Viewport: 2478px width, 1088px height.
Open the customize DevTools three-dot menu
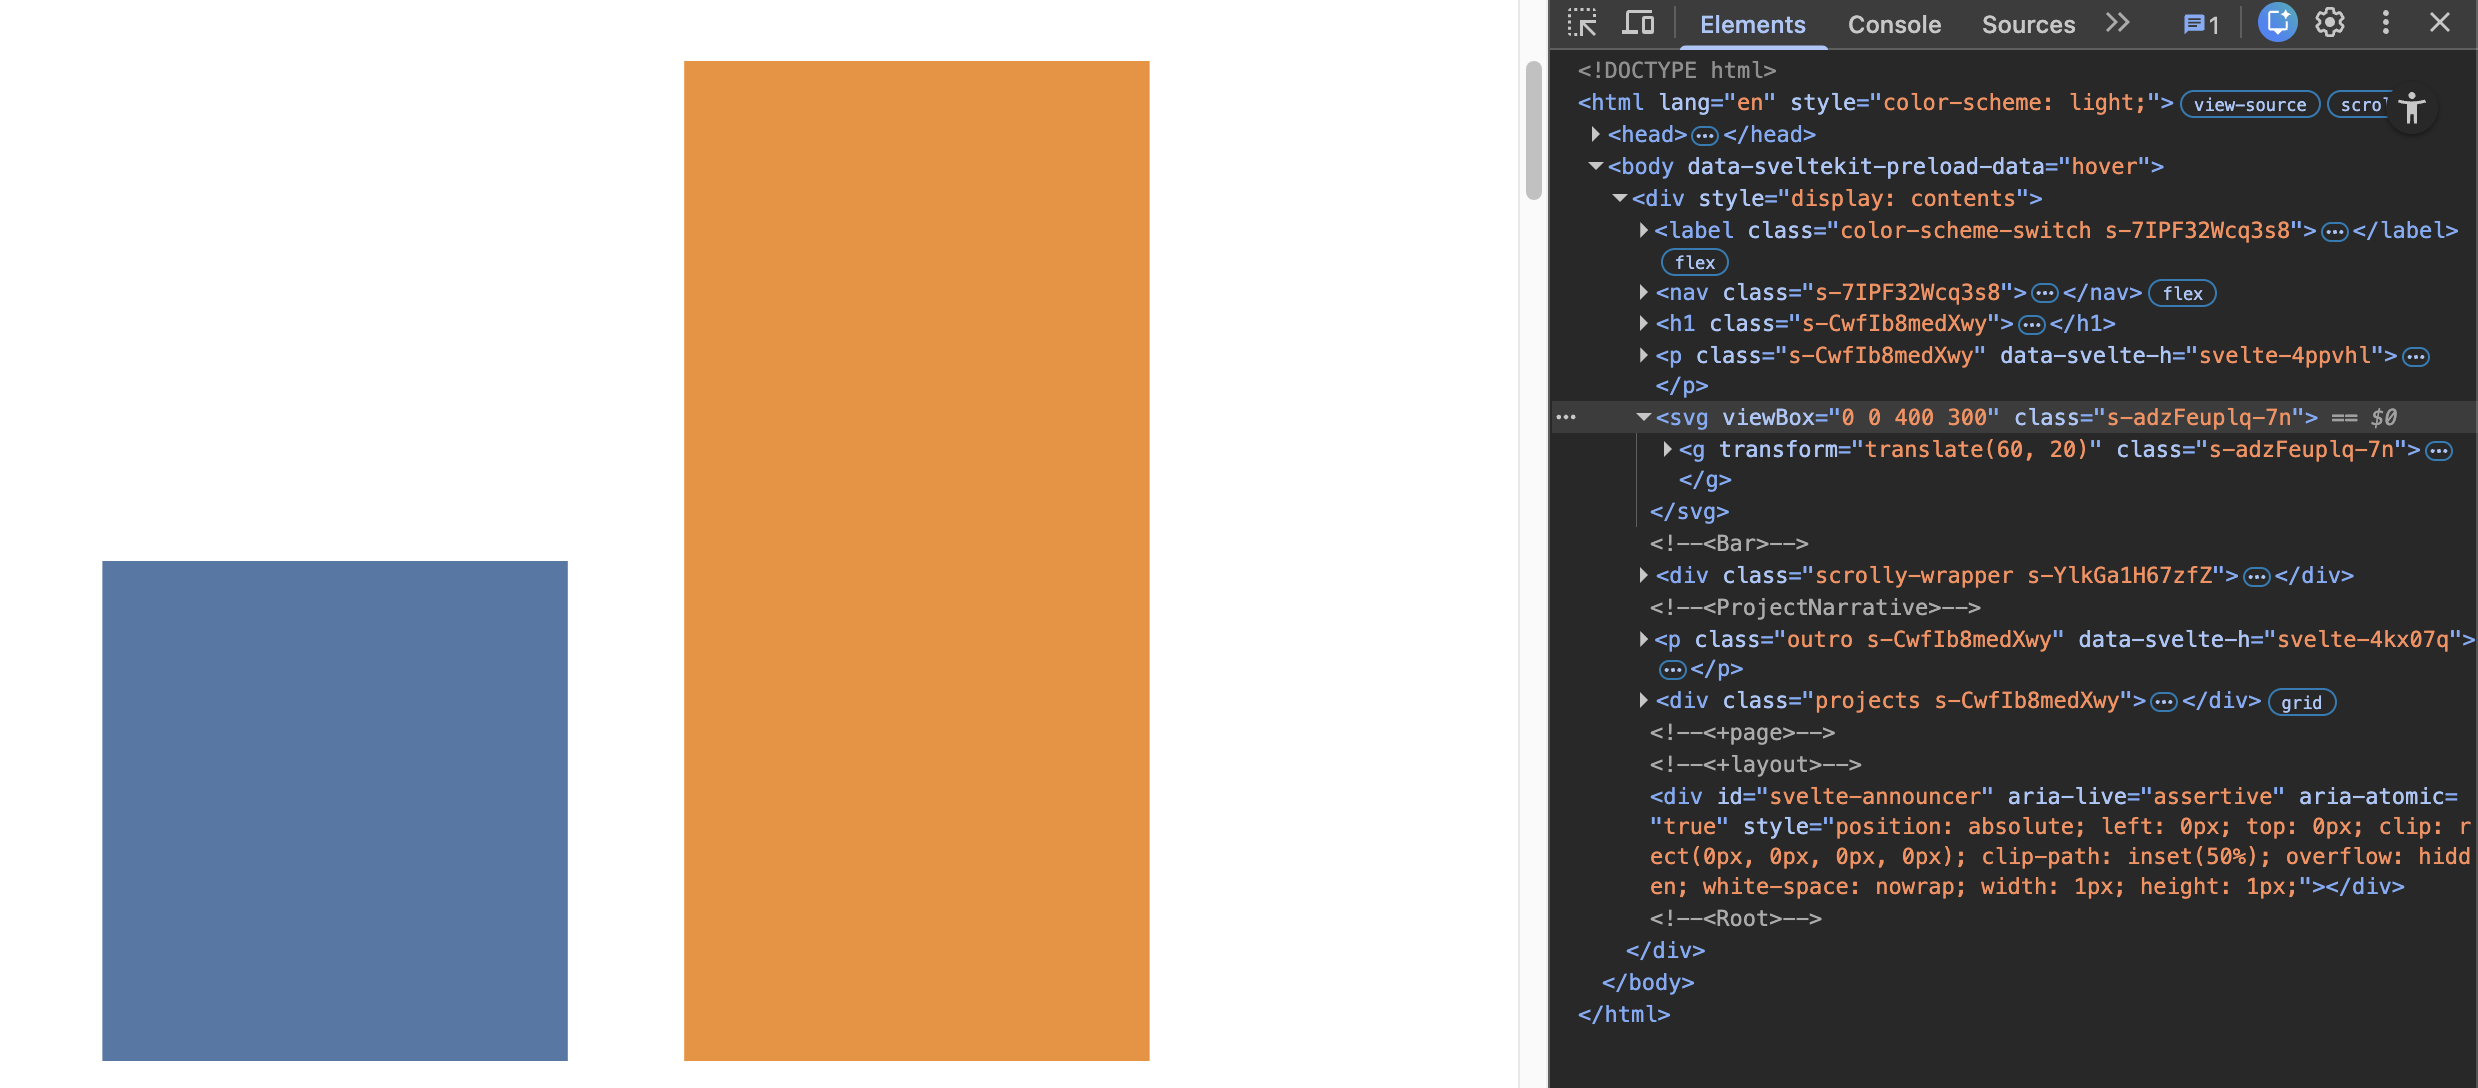[2385, 22]
